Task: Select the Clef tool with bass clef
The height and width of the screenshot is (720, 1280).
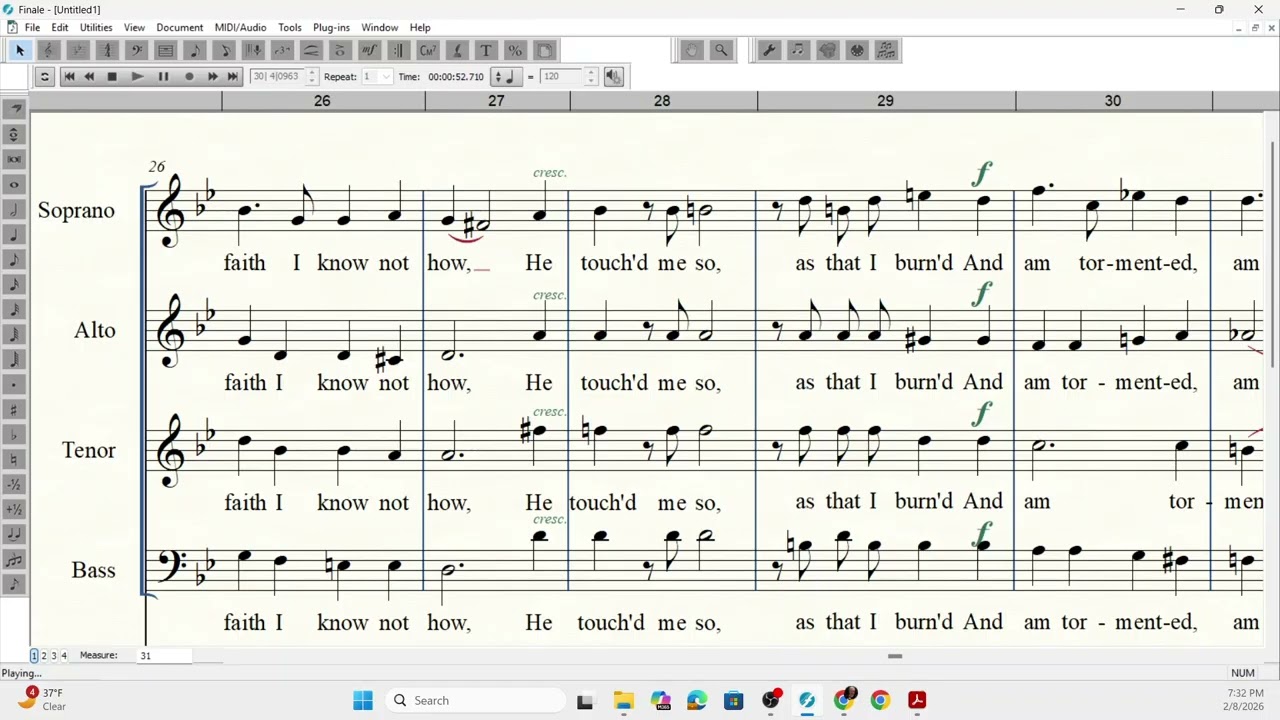Action: point(136,50)
